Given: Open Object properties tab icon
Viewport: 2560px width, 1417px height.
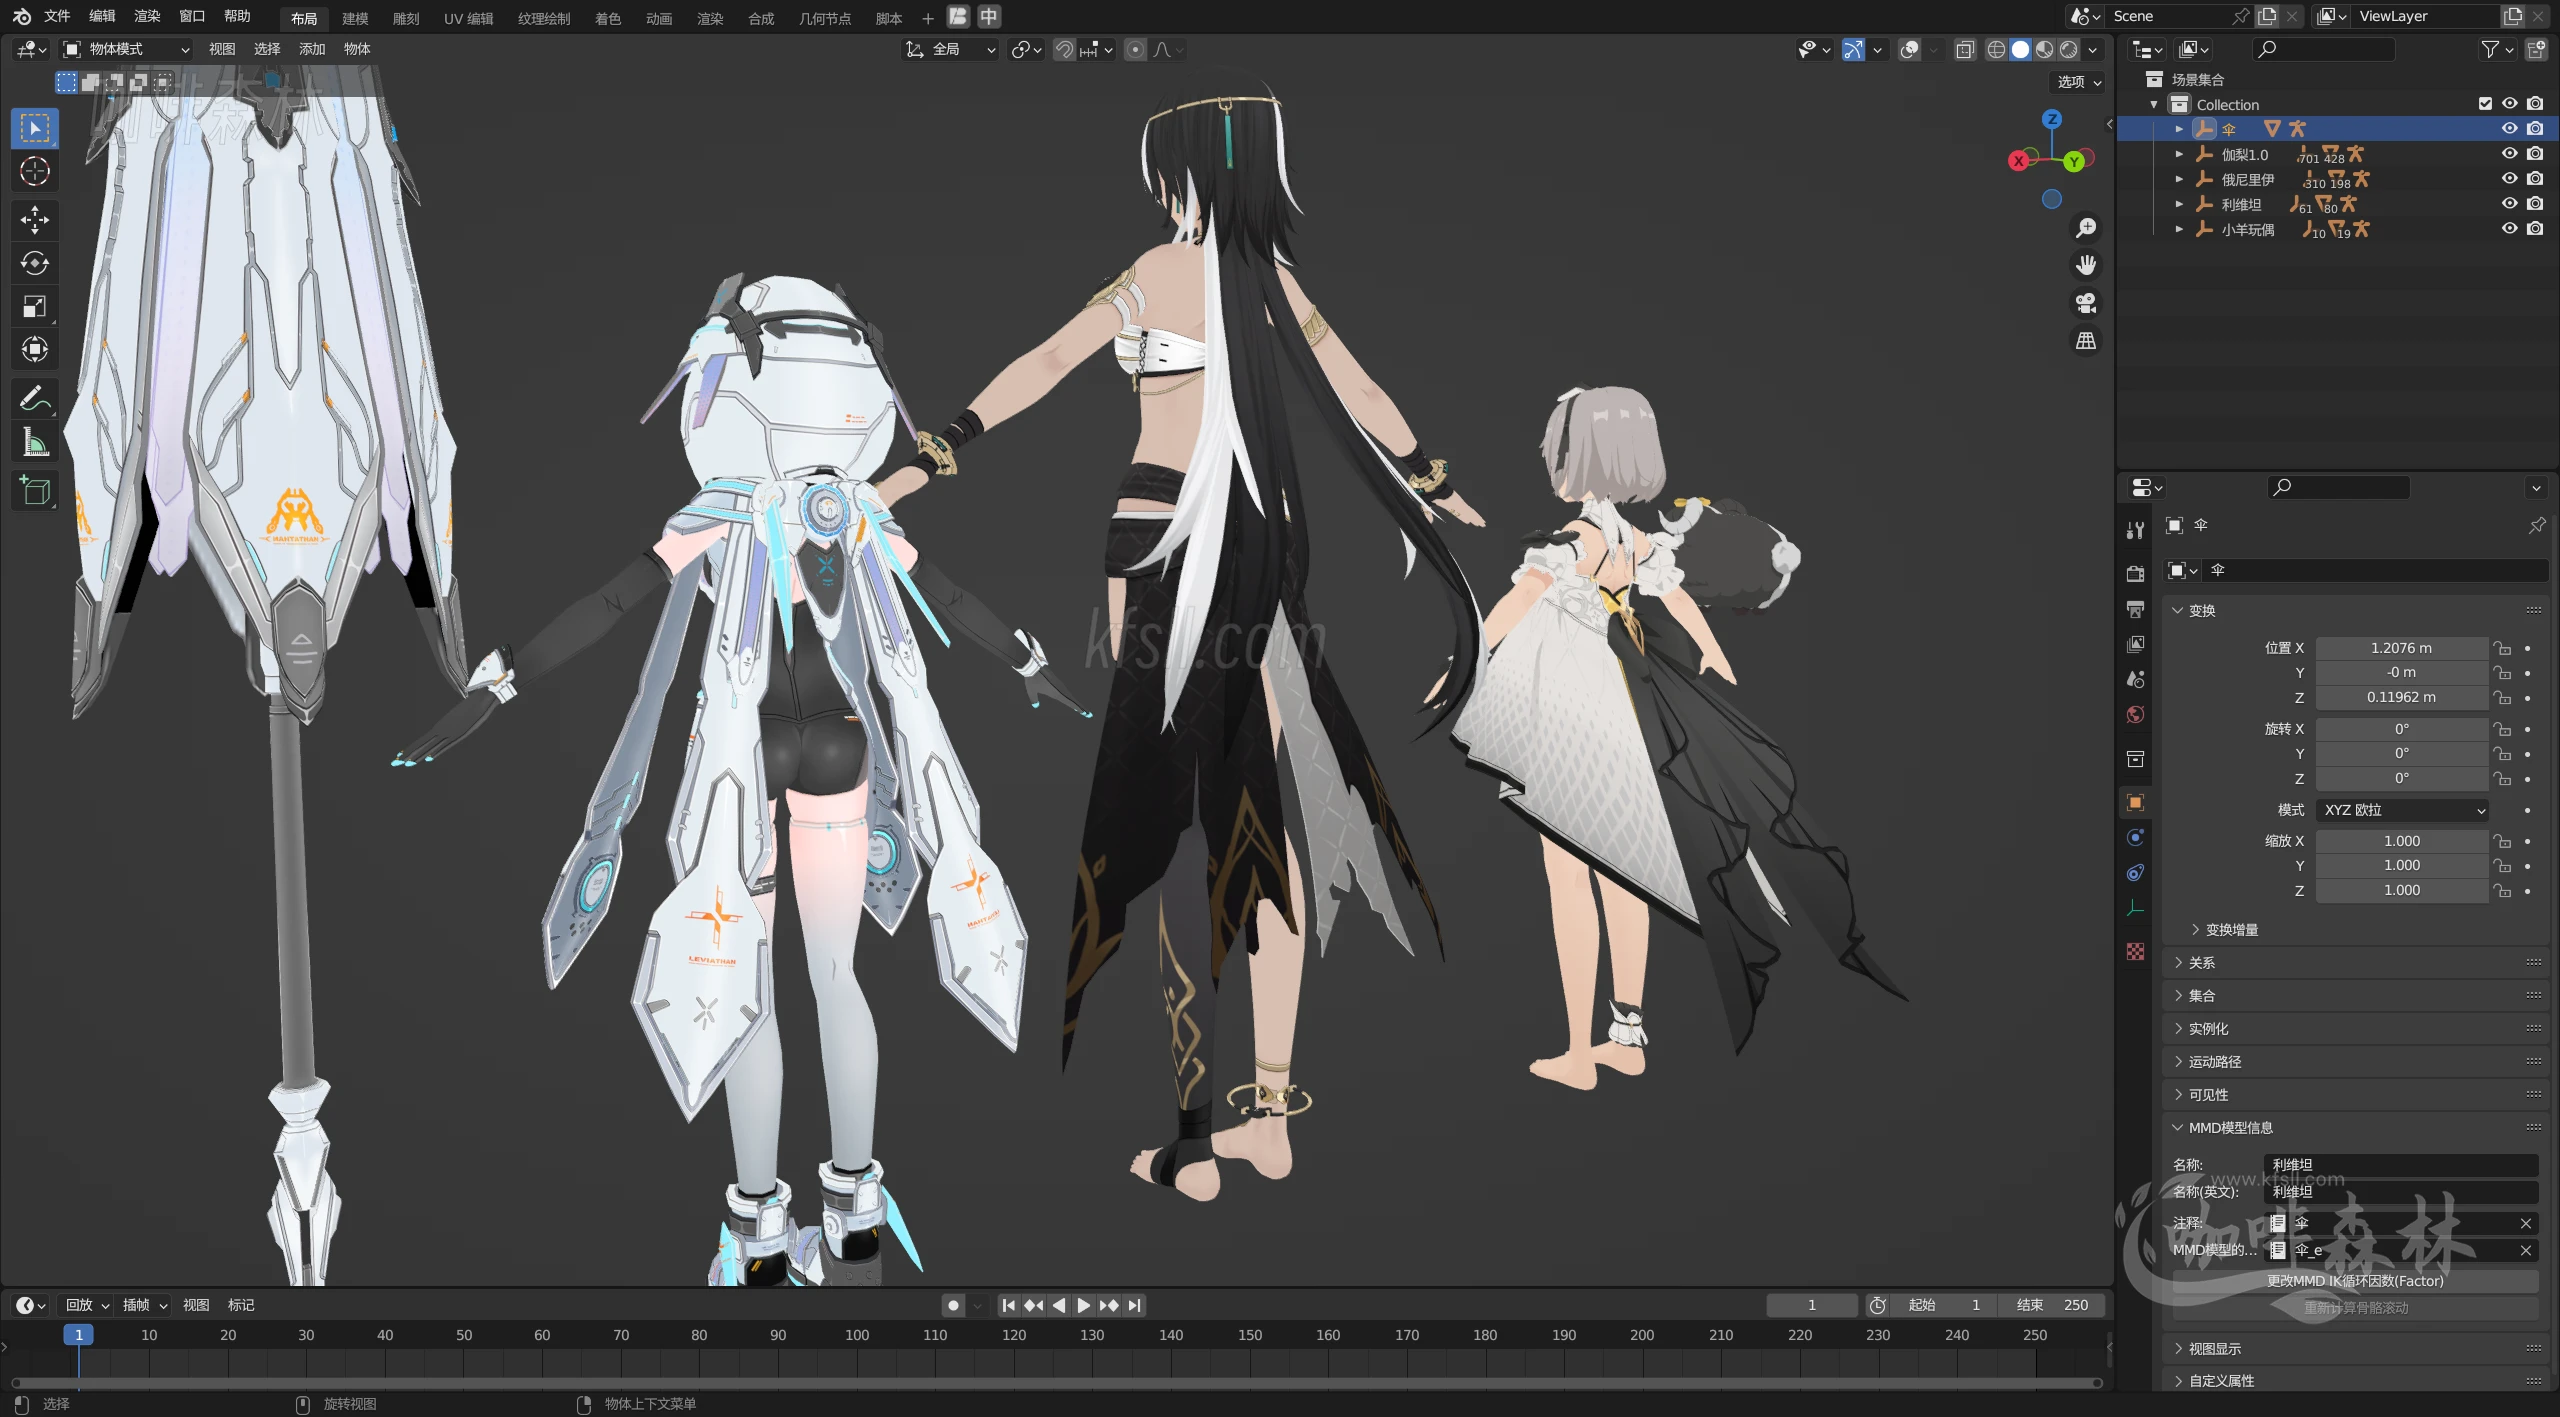Looking at the screenshot, I should pyautogui.click(x=2135, y=803).
